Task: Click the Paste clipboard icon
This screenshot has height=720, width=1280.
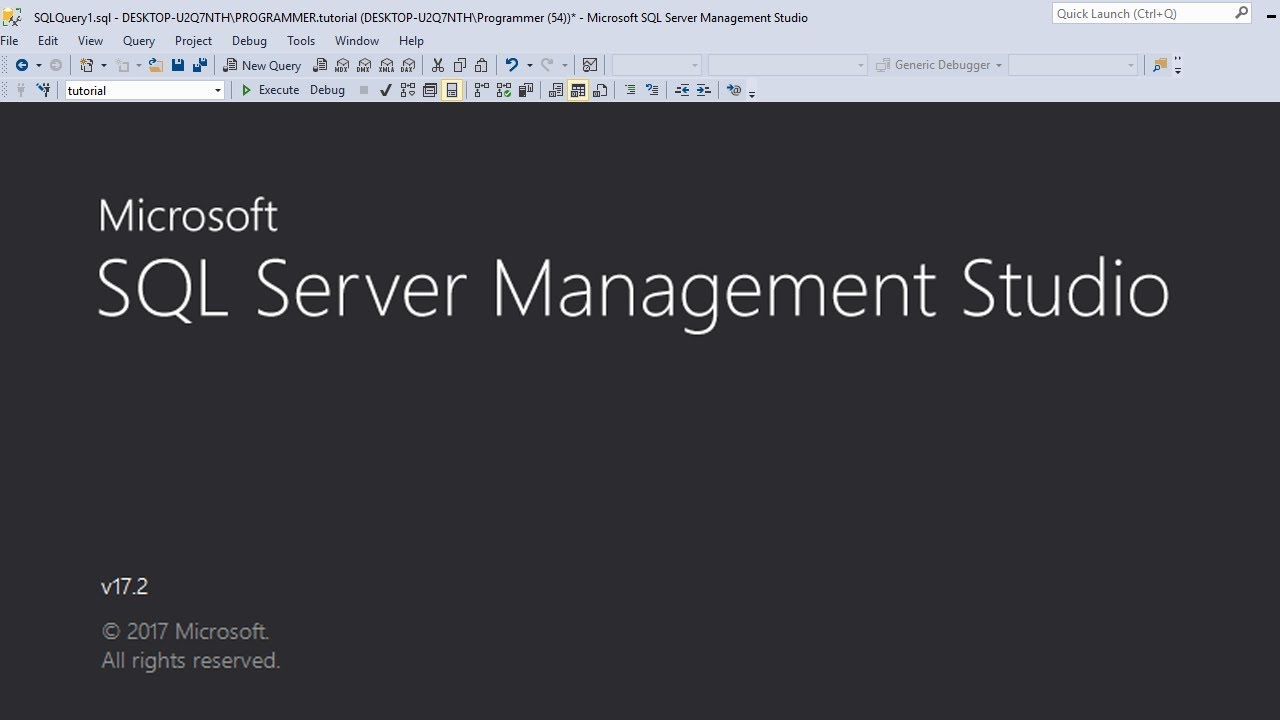Action: tap(481, 65)
